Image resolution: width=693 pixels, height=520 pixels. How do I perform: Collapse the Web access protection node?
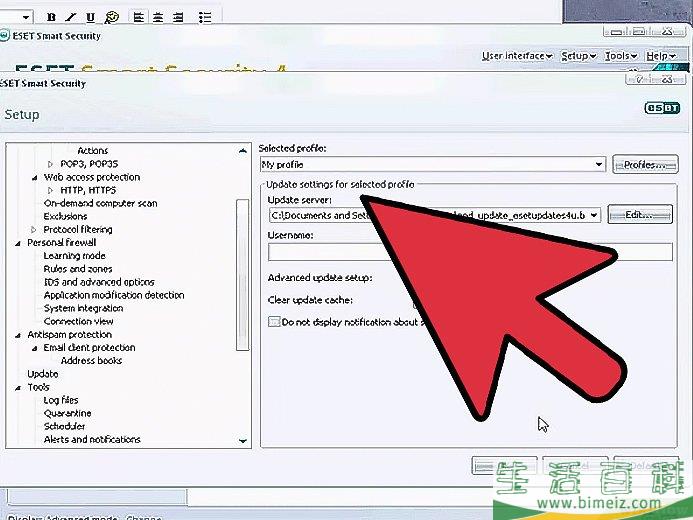point(34,178)
